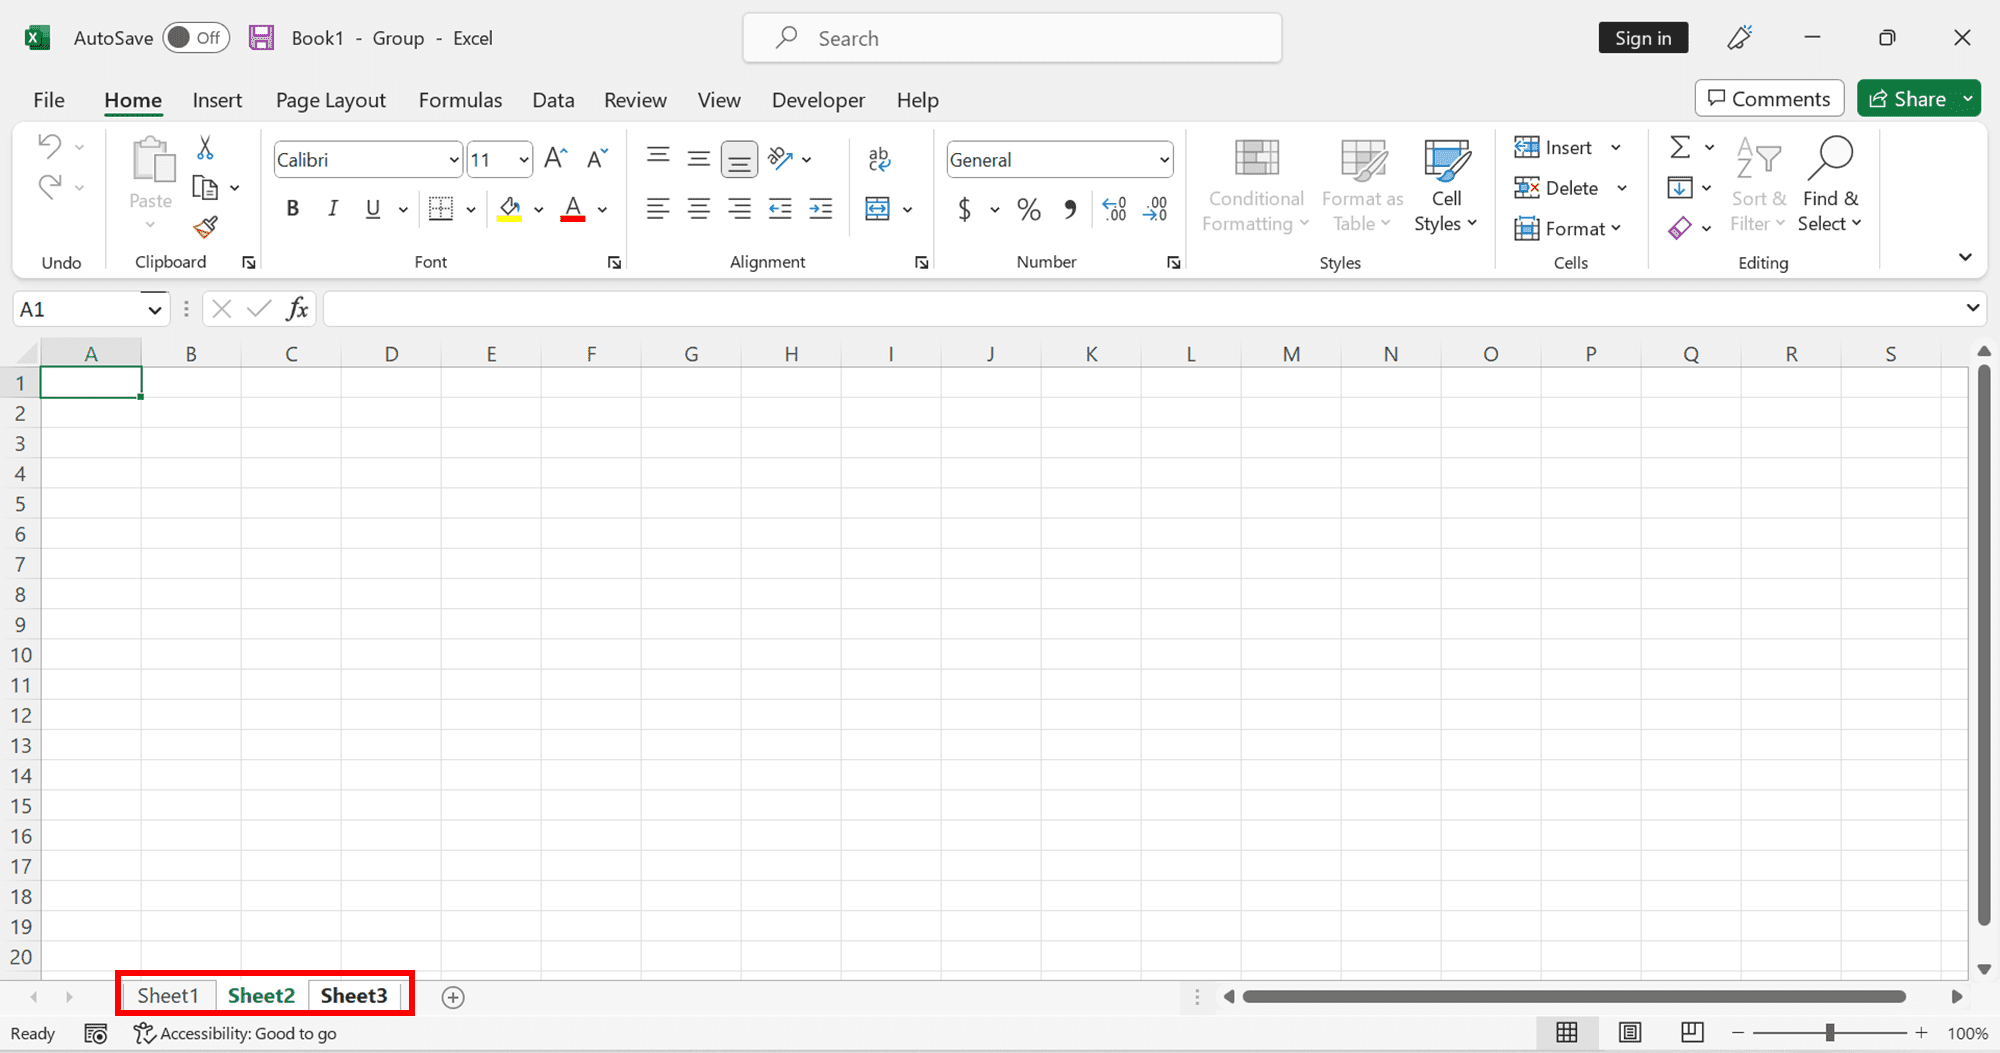Click the Increase Decimal icon
Viewport: 2000px width, 1053px height.
(x=1113, y=209)
